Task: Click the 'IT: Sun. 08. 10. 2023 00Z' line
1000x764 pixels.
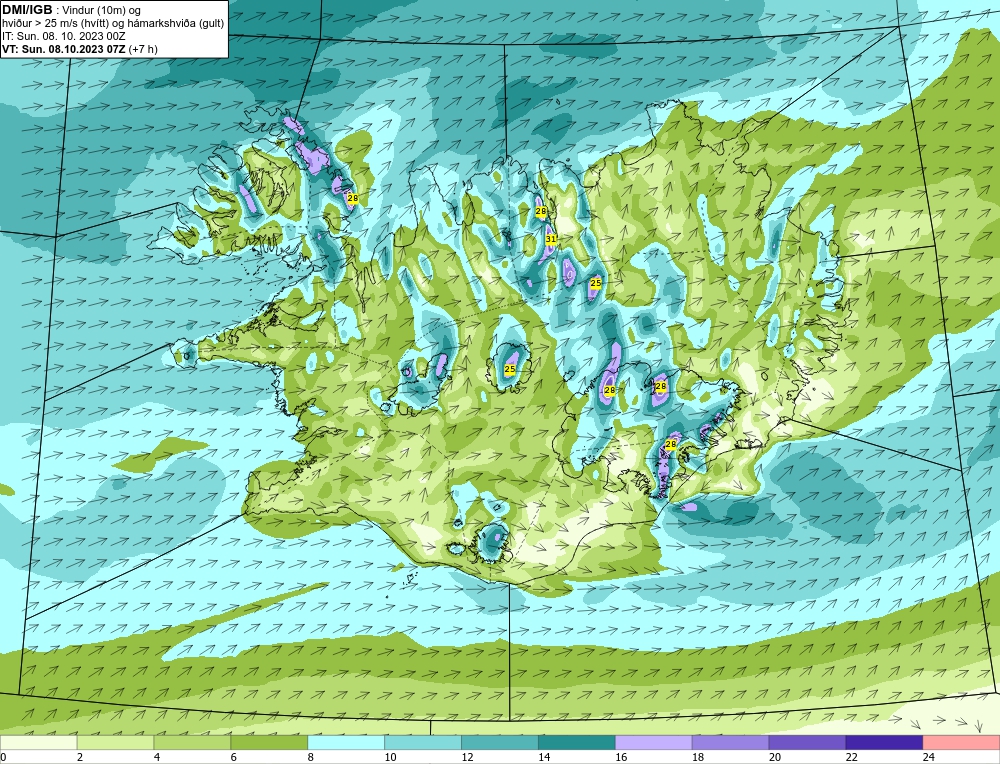Action: pos(64,36)
